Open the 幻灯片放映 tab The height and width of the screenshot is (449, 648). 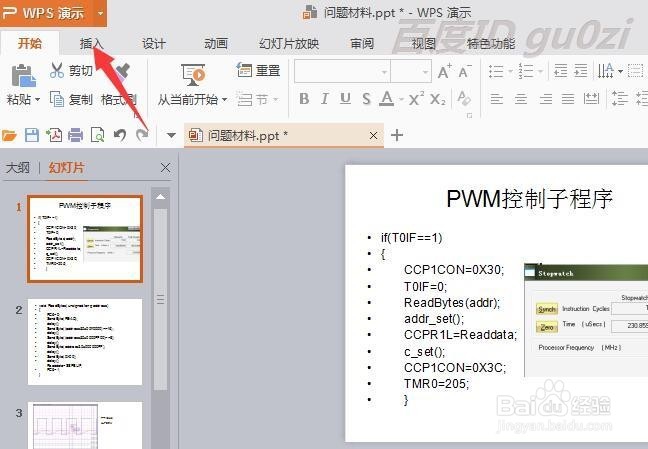click(x=289, y=43)
